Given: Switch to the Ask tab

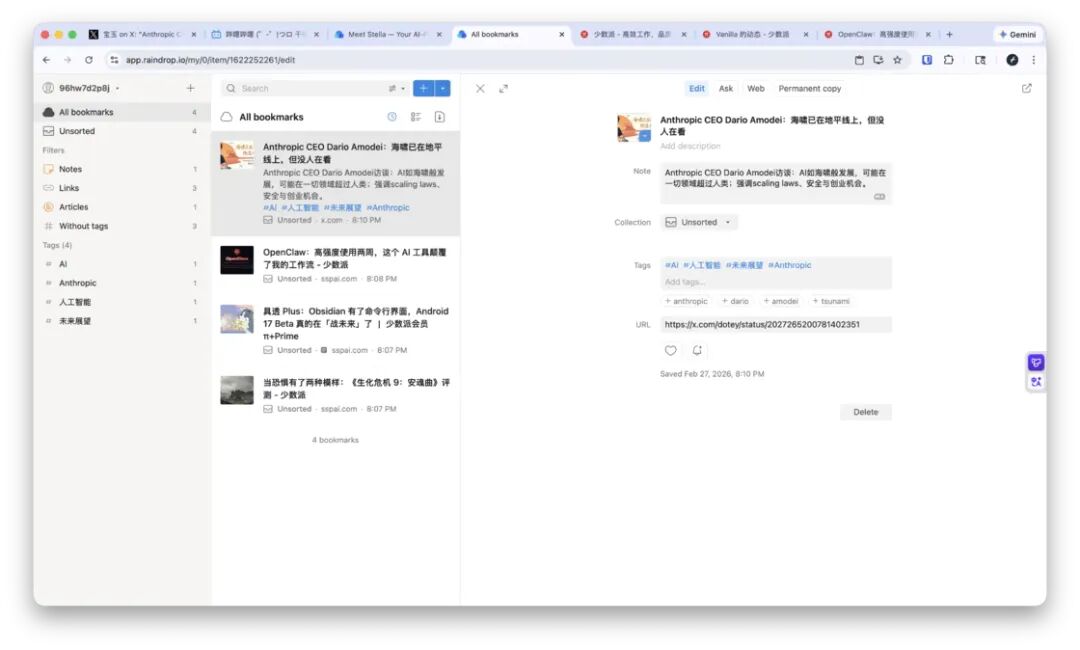Looking at the screenshot, I should pyautogui.click(x=726, y=89).
